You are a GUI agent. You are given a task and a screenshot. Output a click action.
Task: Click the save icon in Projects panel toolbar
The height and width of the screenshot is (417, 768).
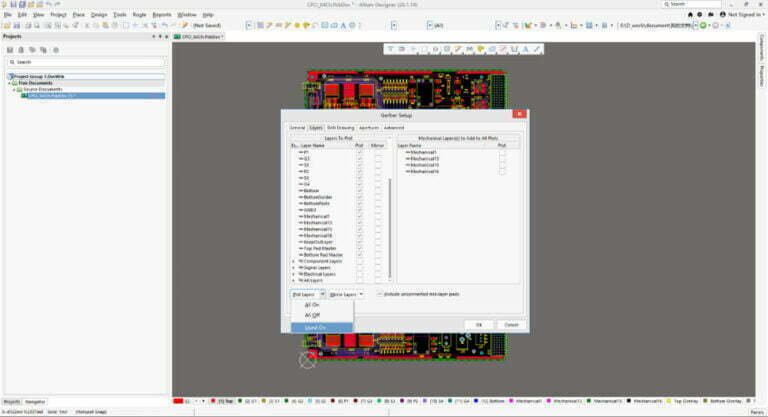8,48
